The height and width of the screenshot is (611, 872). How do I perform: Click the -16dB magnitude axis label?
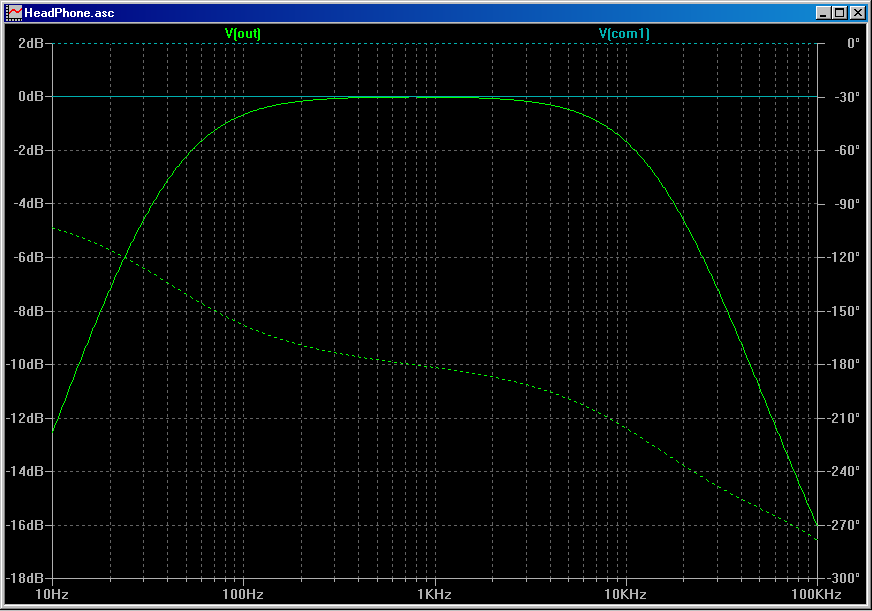click(x=25, y=525)
